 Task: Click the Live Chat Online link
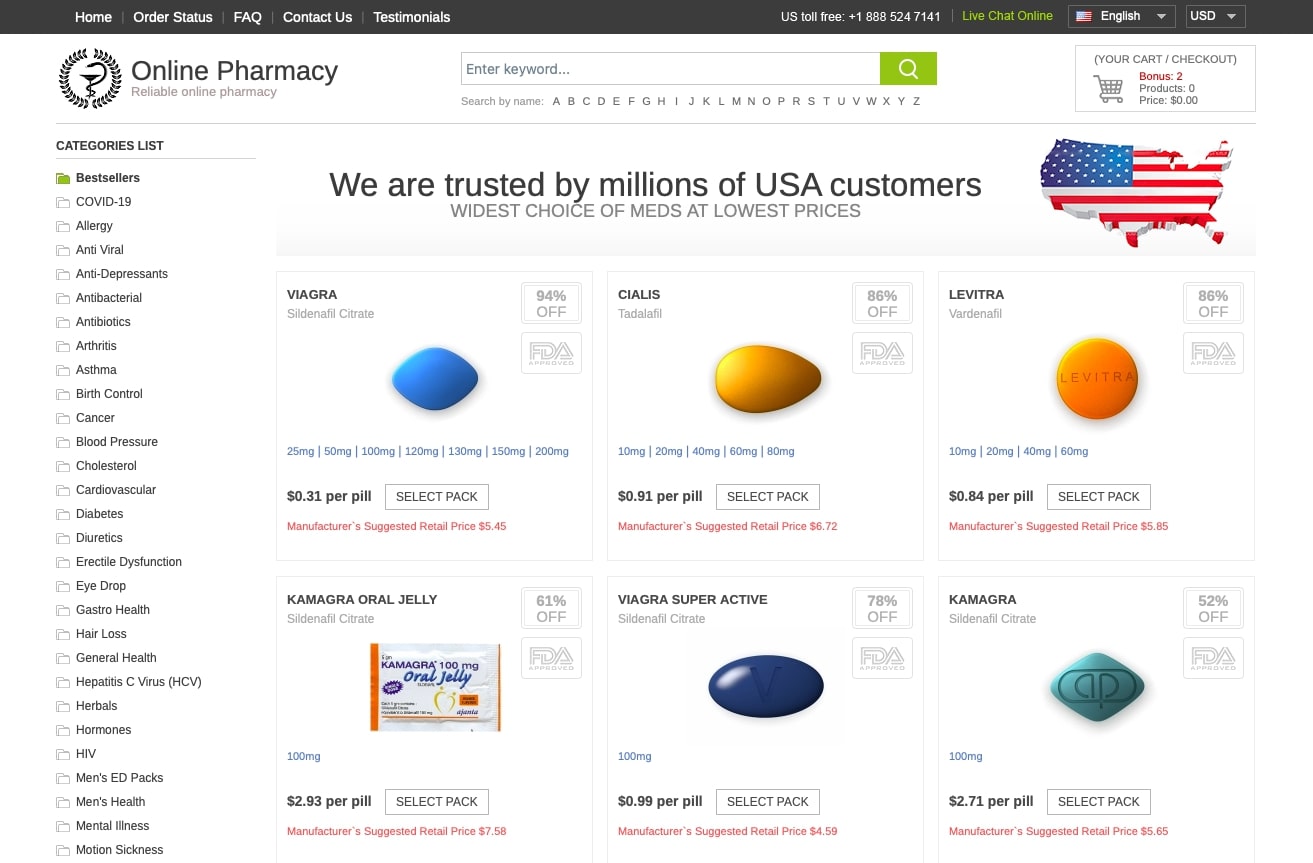[x=1007, y=16]
